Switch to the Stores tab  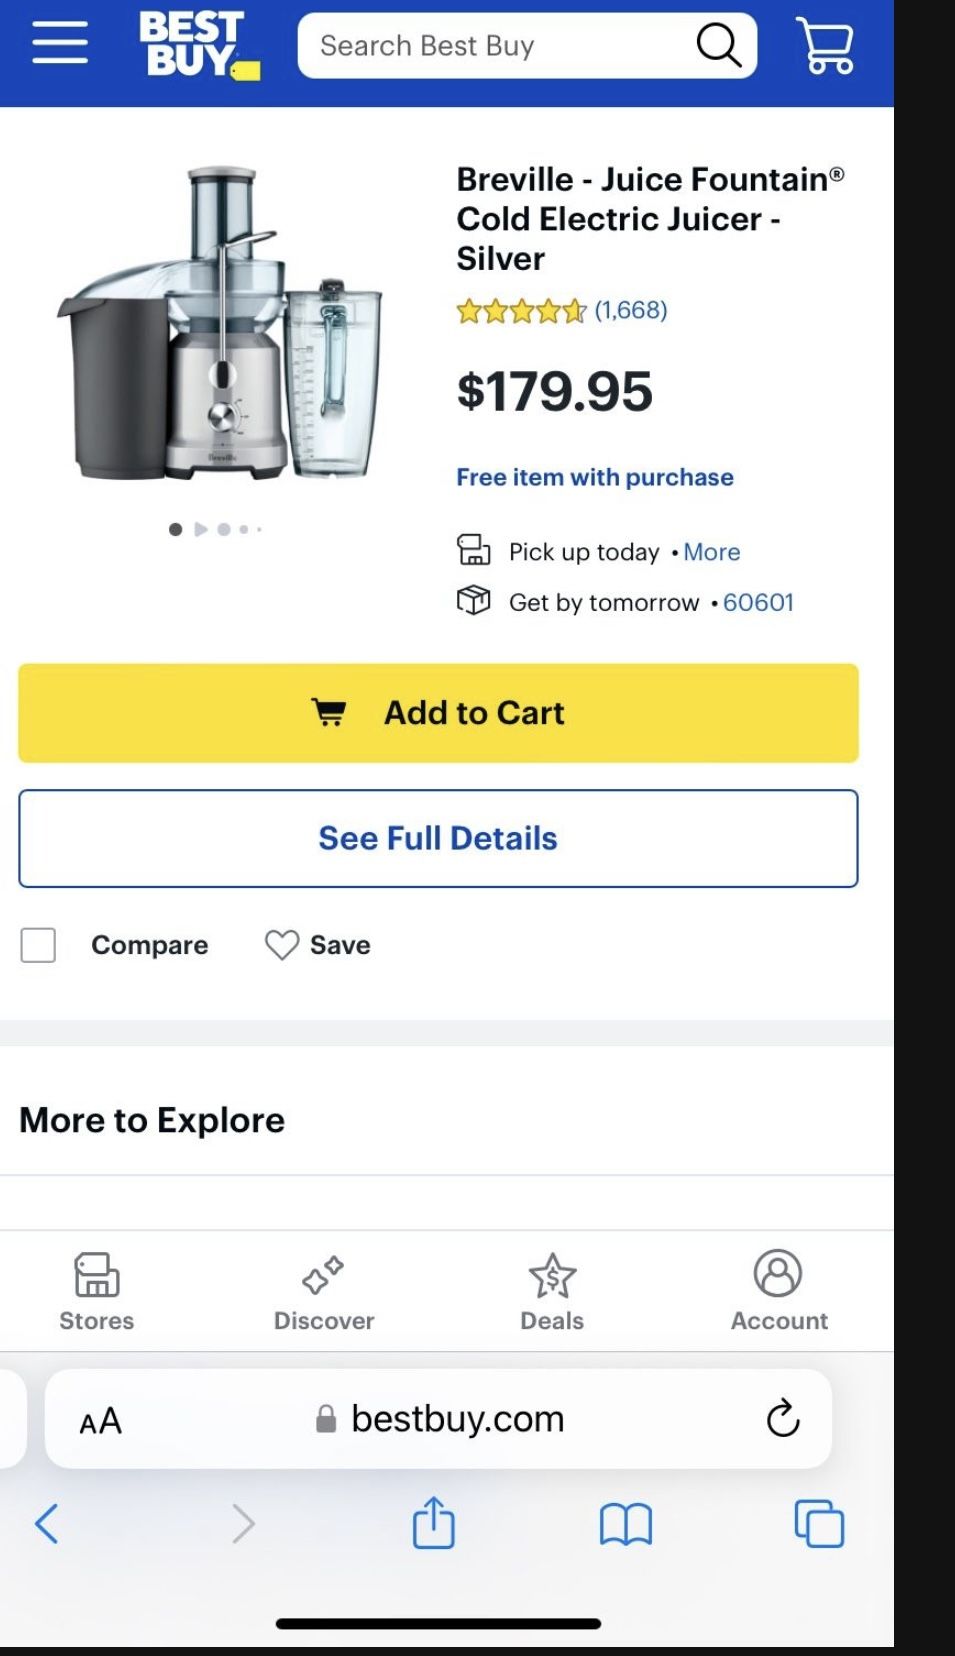96,1291
